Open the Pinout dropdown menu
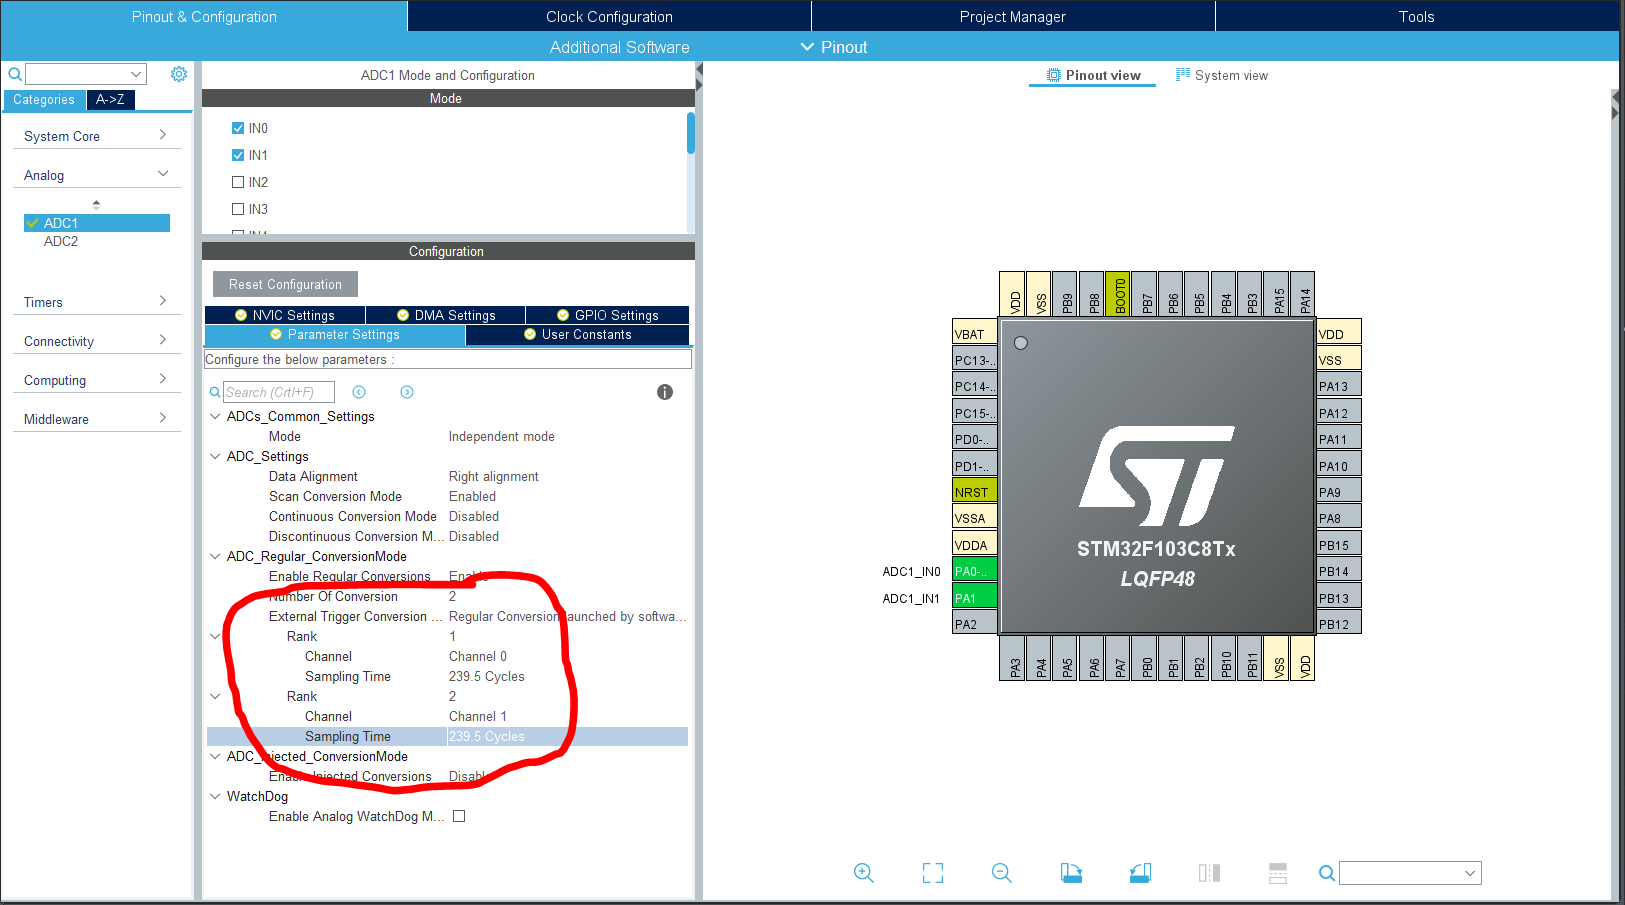The image size is (1625, 905). click(834, 47)
